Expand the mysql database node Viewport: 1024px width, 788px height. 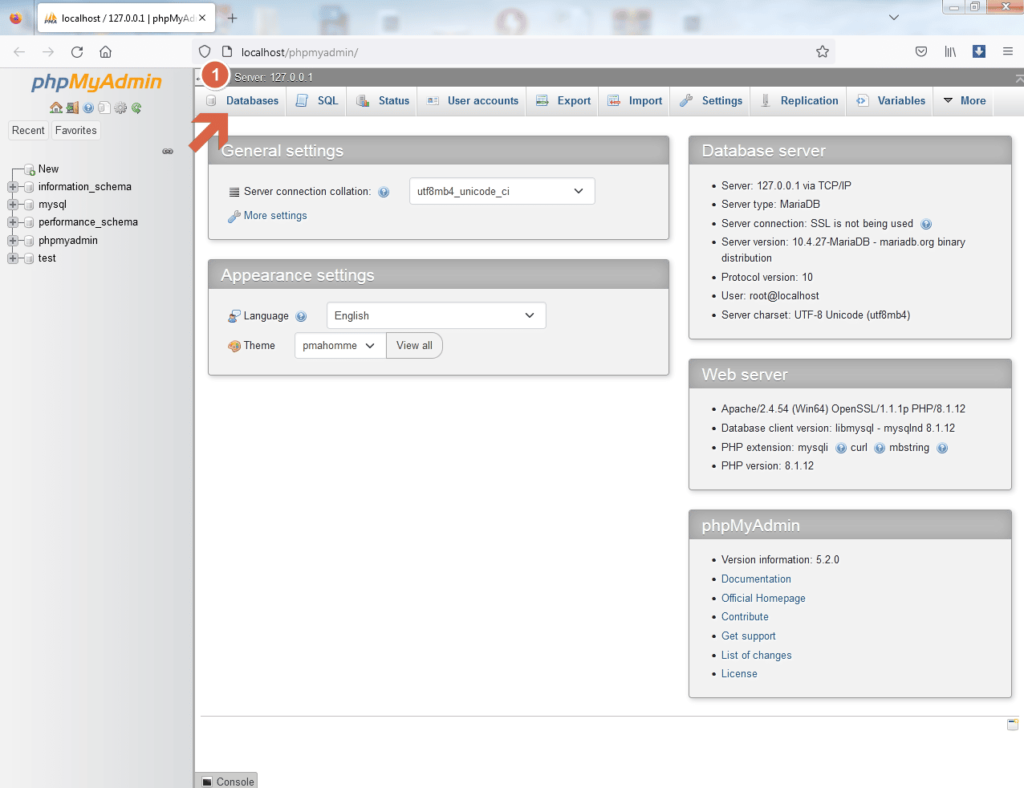12,204
